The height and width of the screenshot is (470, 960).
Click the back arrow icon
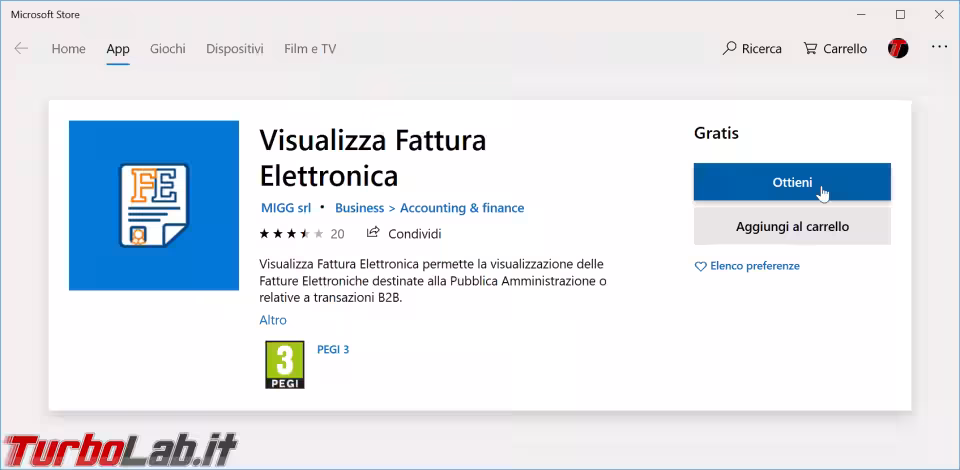(x=21, y=48)
